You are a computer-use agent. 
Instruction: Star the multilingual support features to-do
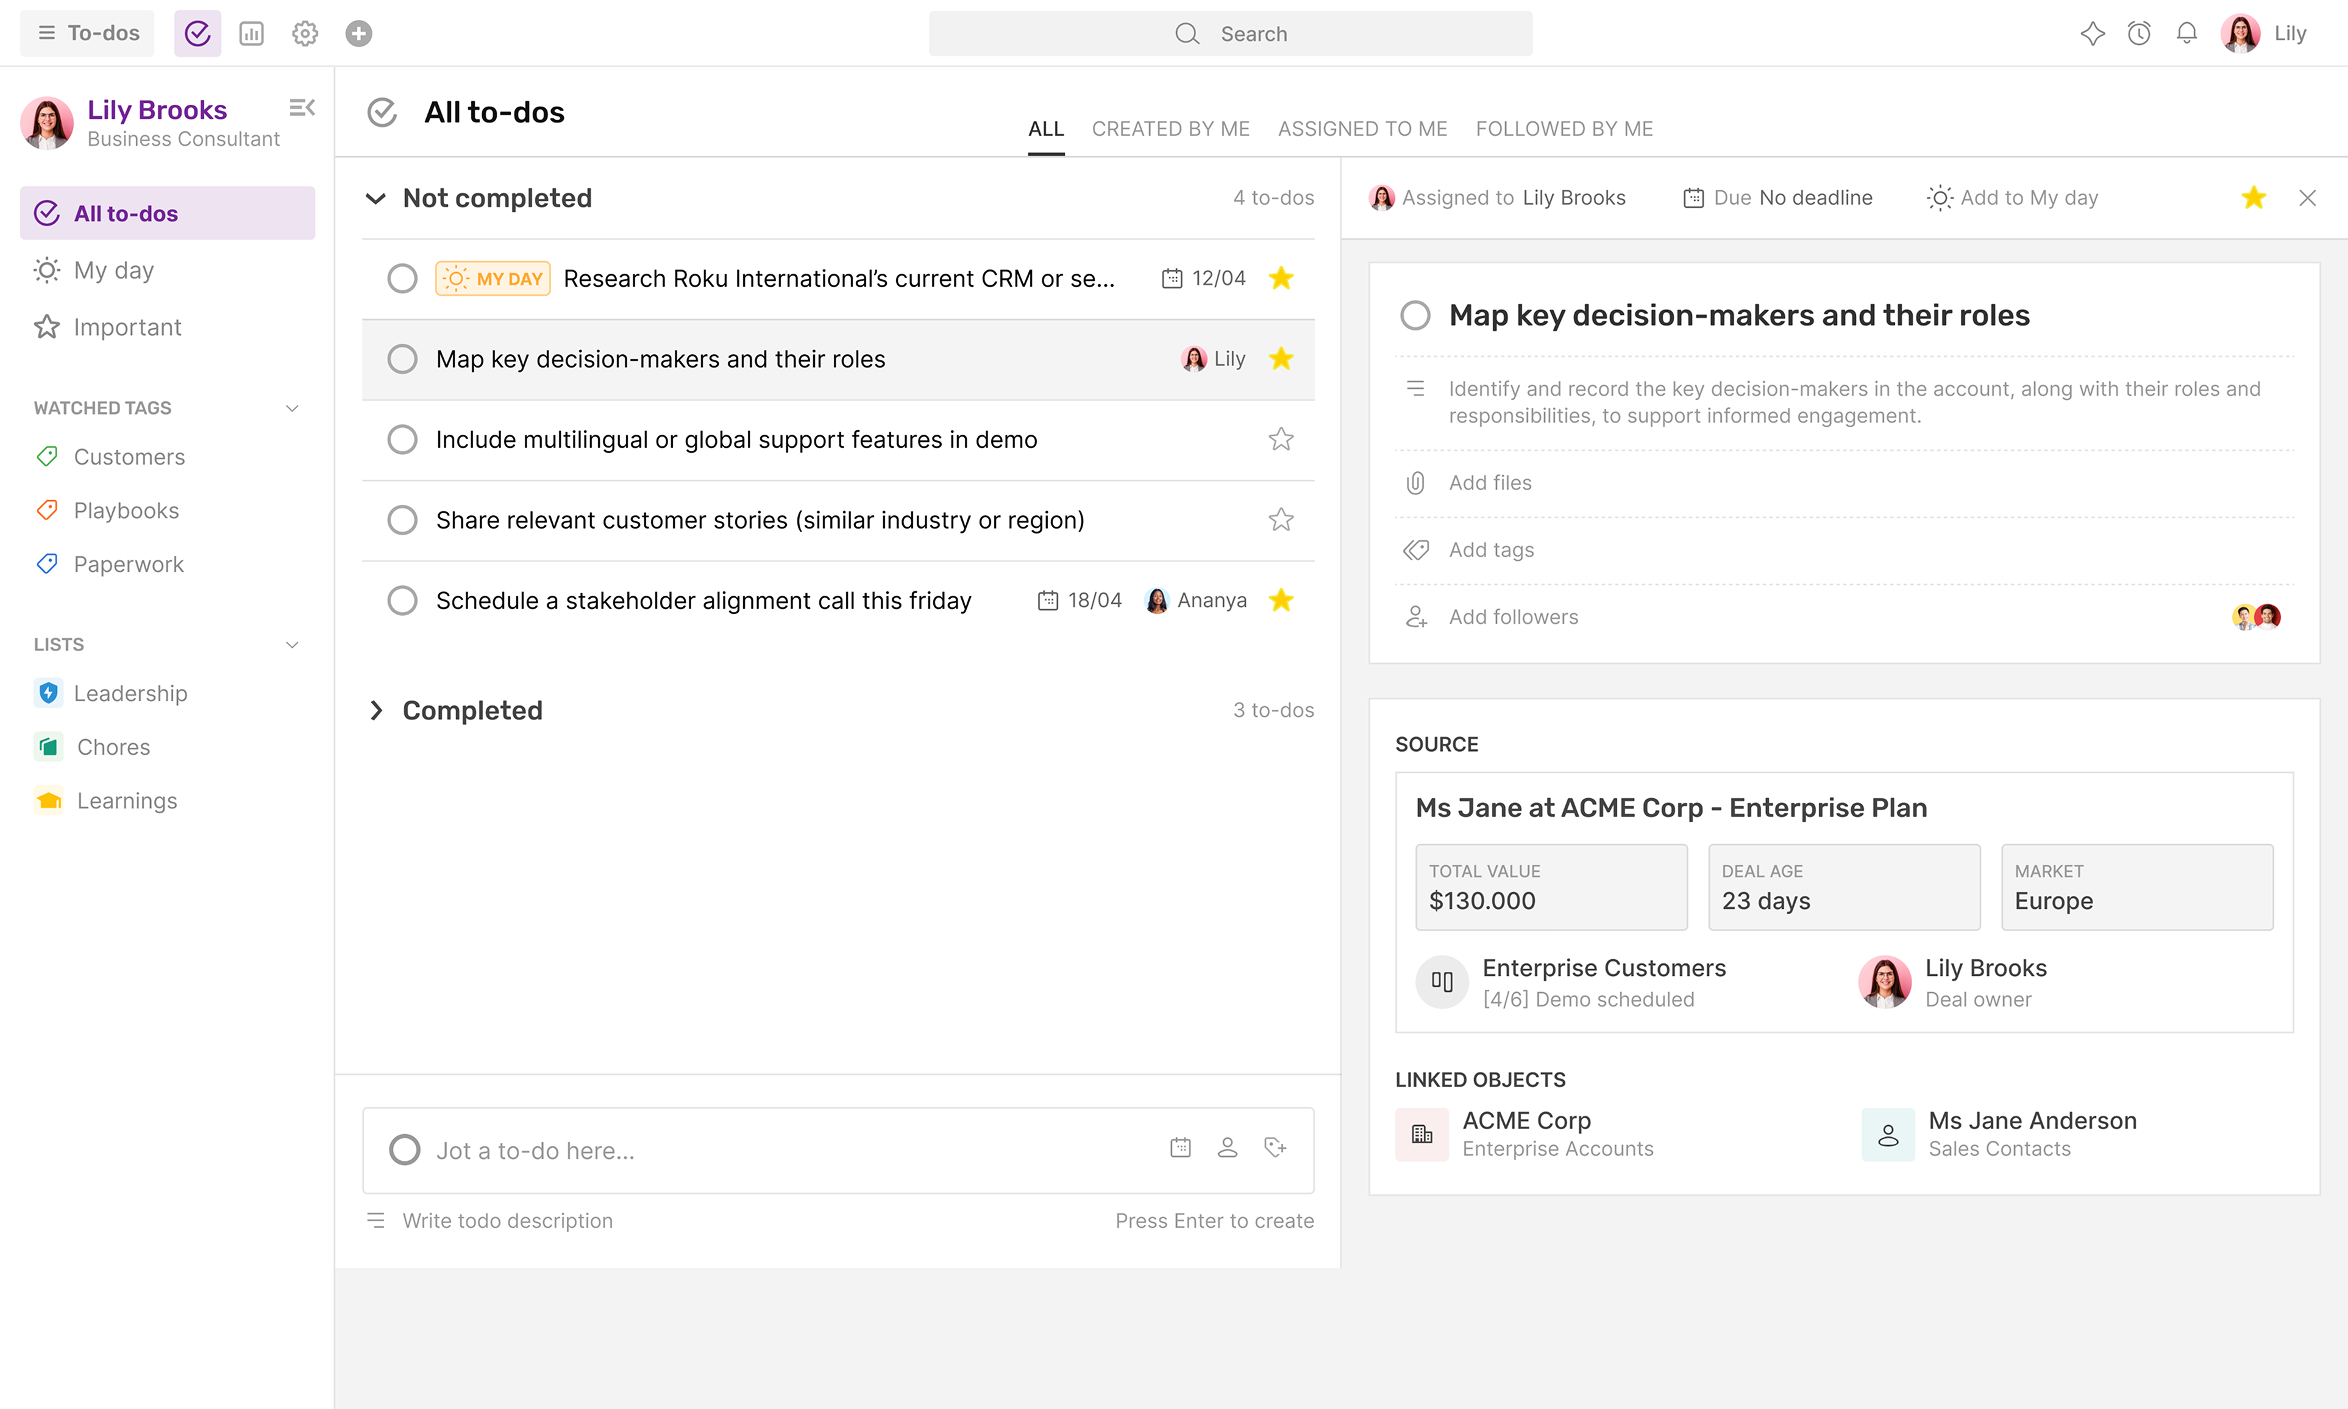1281,439
